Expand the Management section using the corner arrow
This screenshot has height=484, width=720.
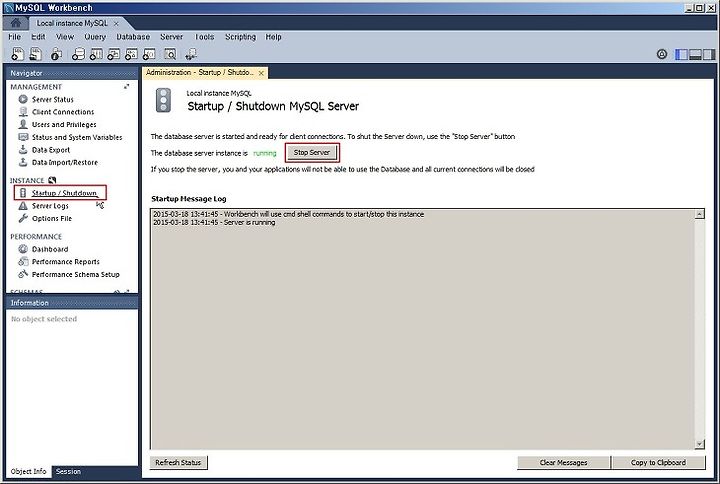pos(126,86)
